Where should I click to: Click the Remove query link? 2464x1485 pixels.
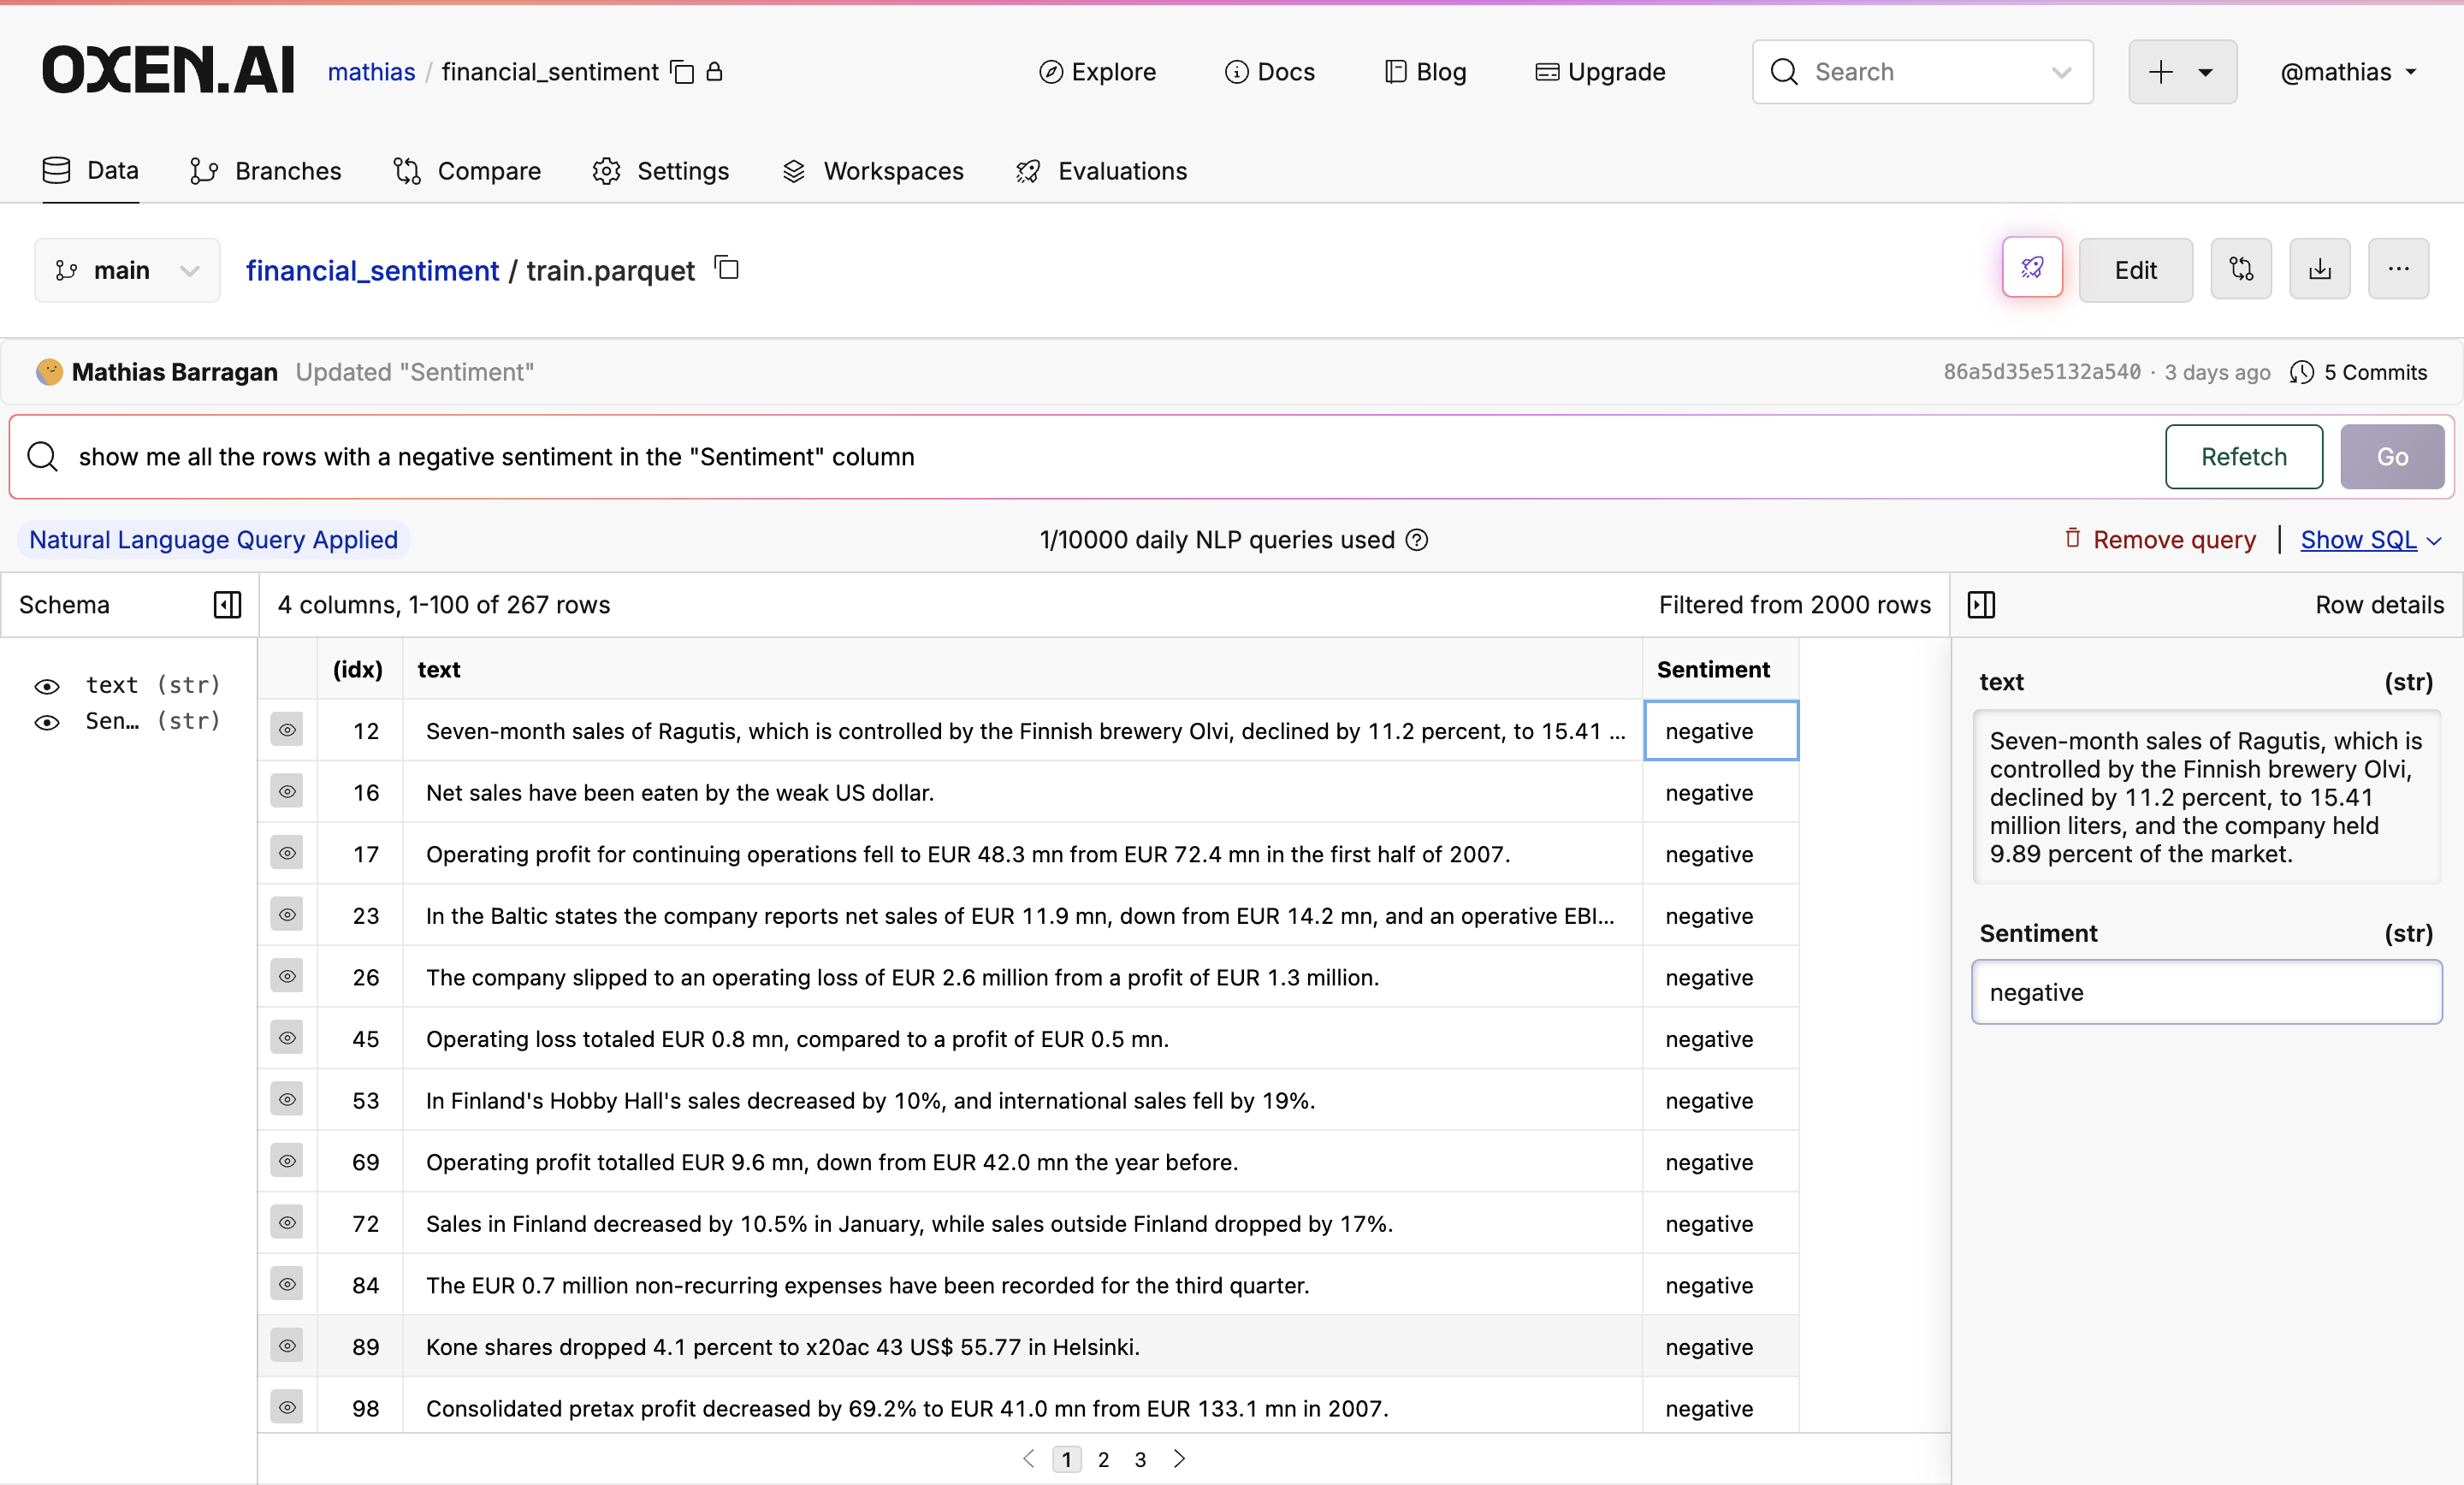2159,539
